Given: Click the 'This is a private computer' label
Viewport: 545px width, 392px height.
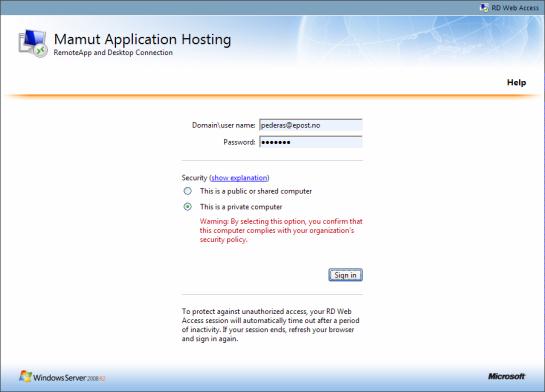Looking at the screenshot, I should 241,207.
